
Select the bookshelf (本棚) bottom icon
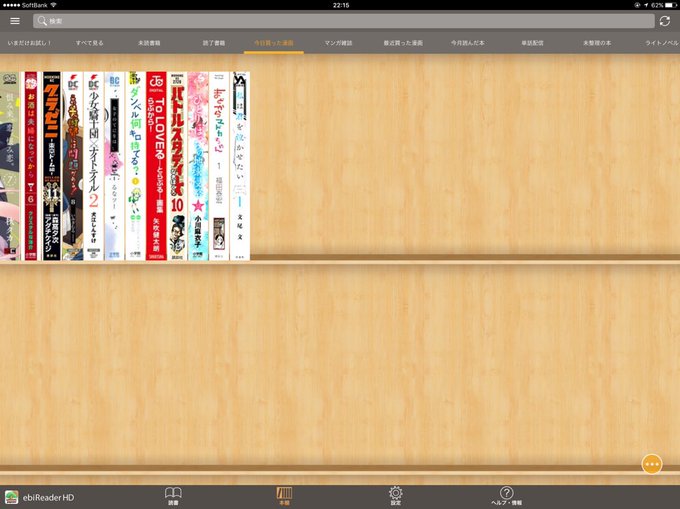(284, 496)
